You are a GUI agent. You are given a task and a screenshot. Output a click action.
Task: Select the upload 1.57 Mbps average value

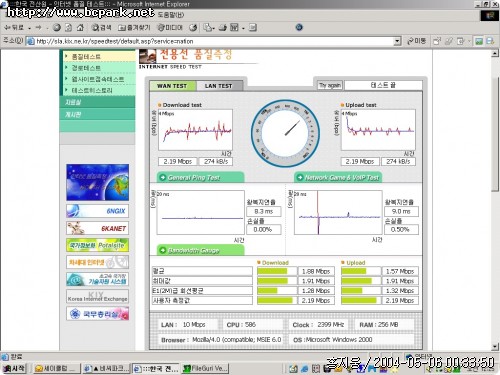tap(400, 271)
